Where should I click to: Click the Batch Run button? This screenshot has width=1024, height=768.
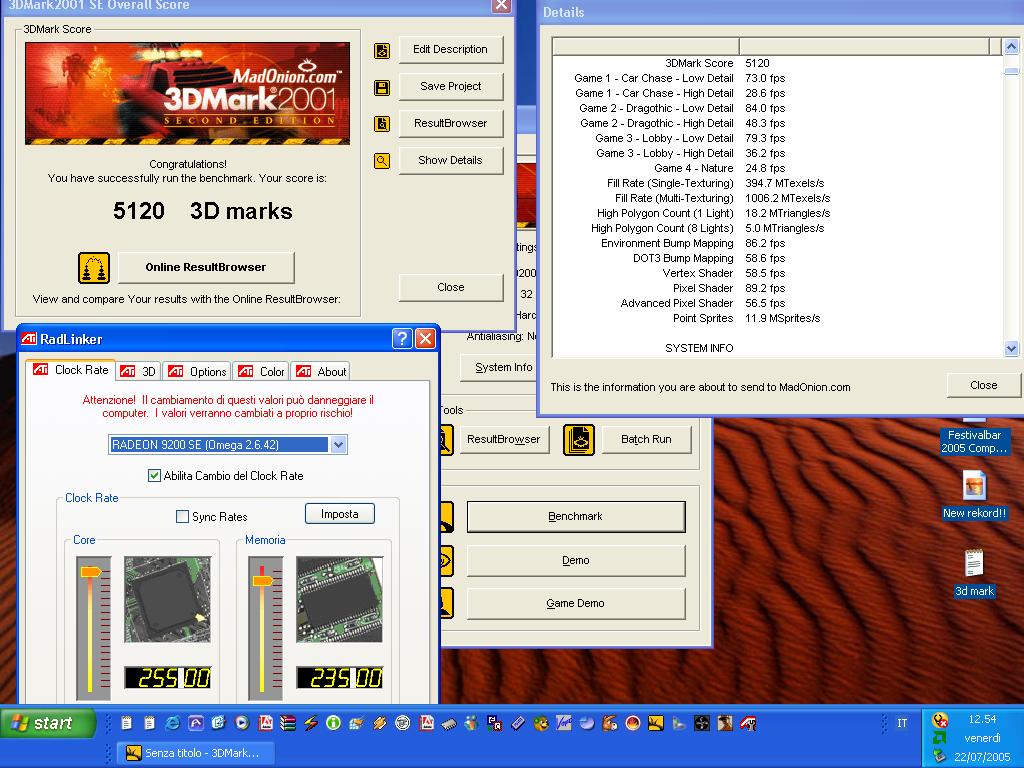pyautogui.click(x=646, y=440)
